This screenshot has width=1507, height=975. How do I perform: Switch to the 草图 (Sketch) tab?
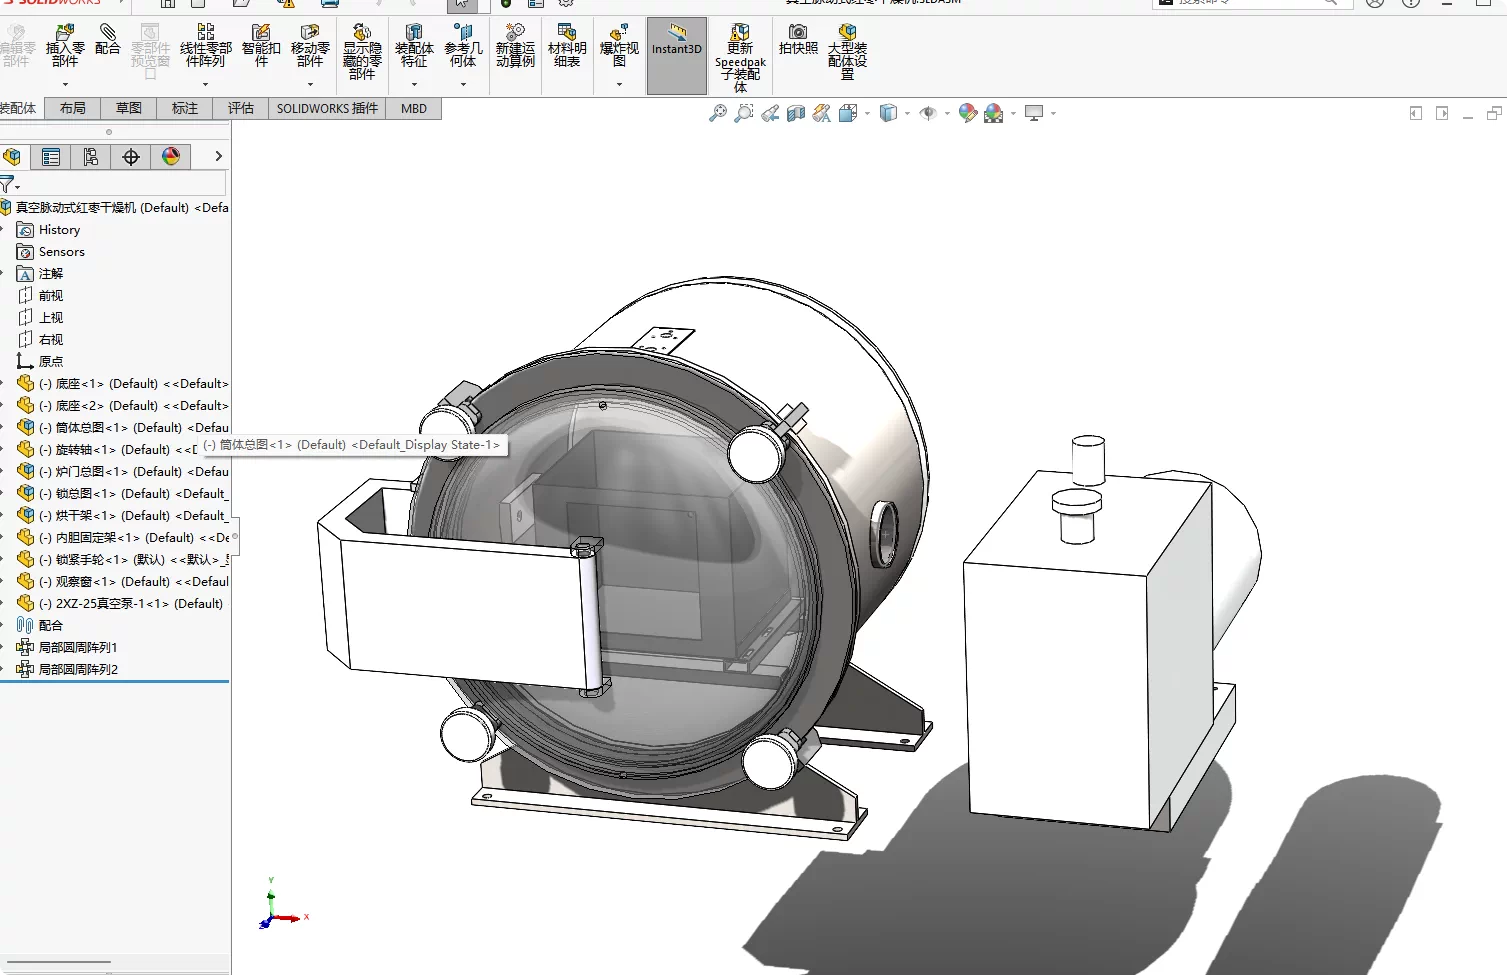click(129, 108)
